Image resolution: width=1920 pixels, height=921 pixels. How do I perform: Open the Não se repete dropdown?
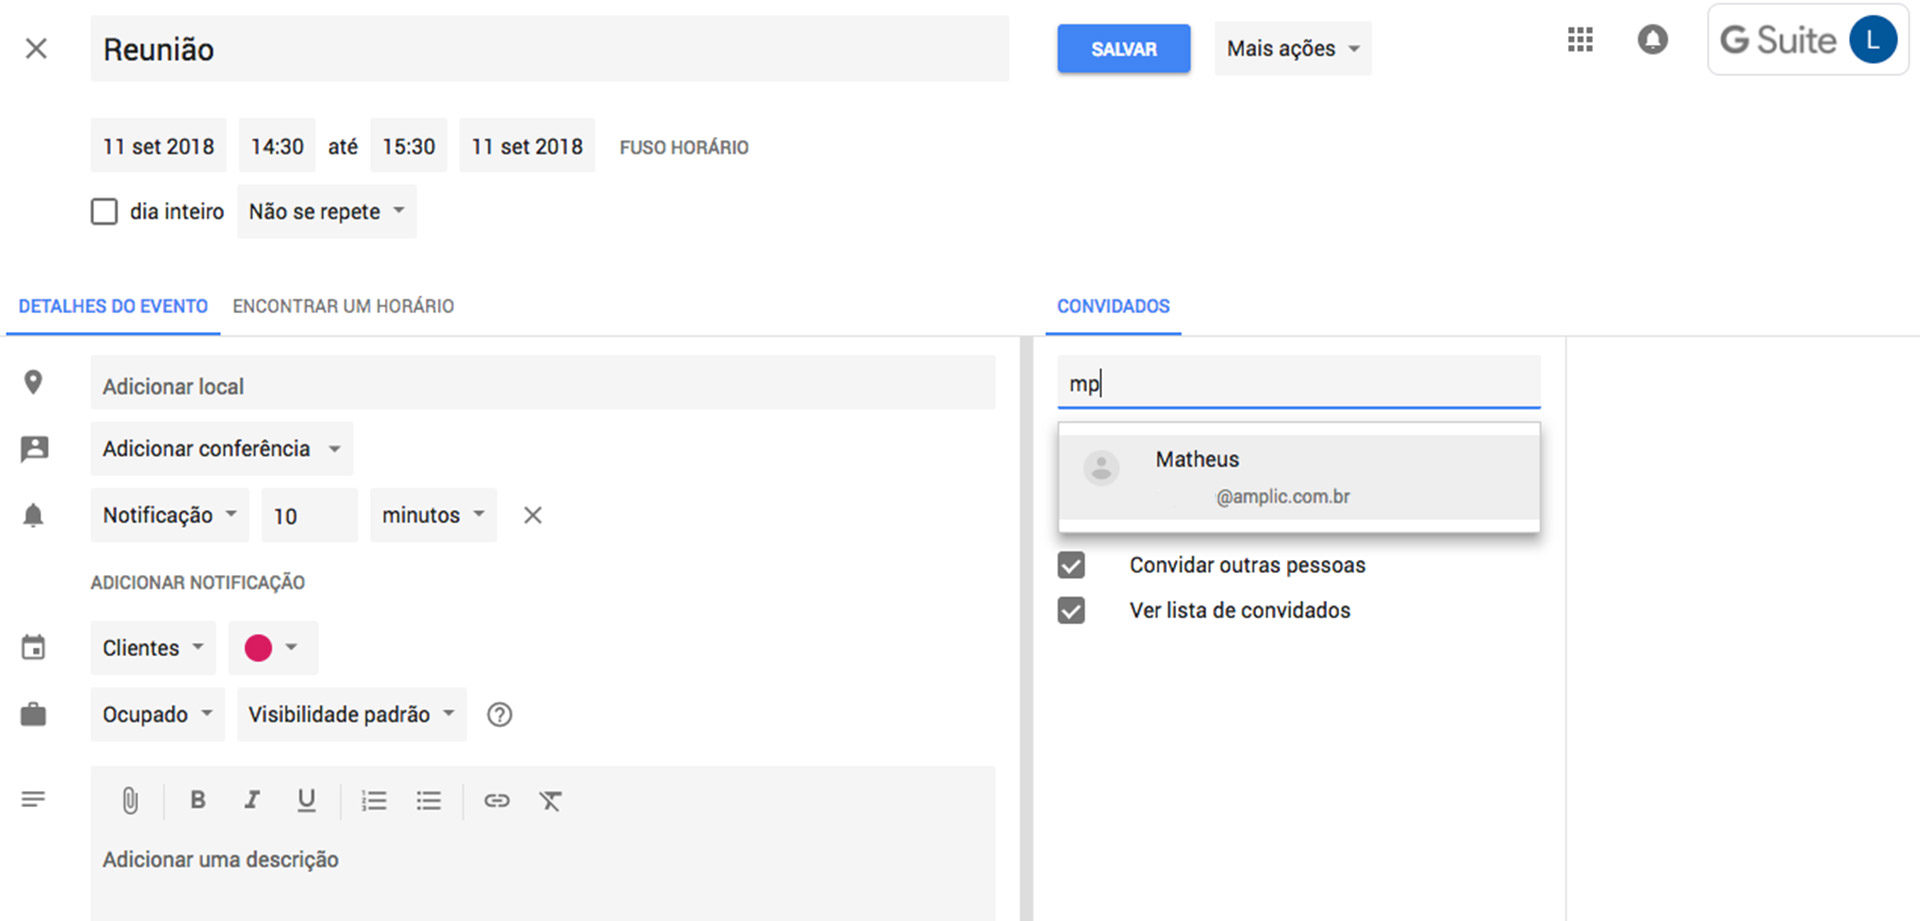tap(326, 211)
